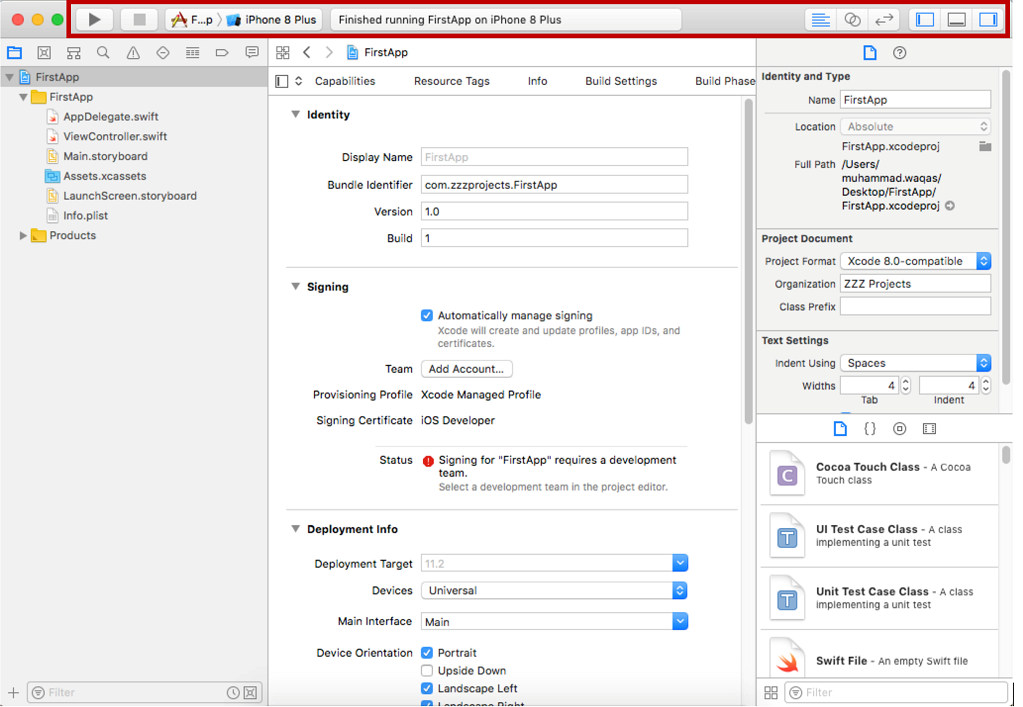This screenshot has width=1023, height=707.
Task: Collapse the FirstApp project root
Action: coord(10,77)
